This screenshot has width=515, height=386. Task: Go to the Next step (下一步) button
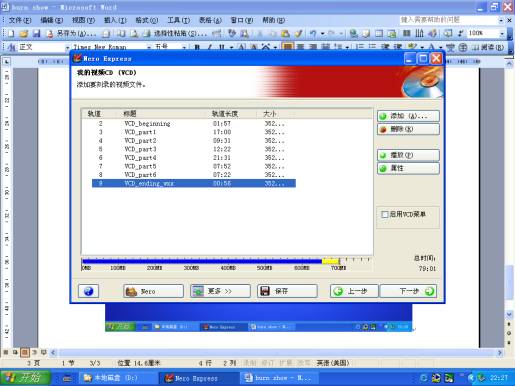[408, 291]
